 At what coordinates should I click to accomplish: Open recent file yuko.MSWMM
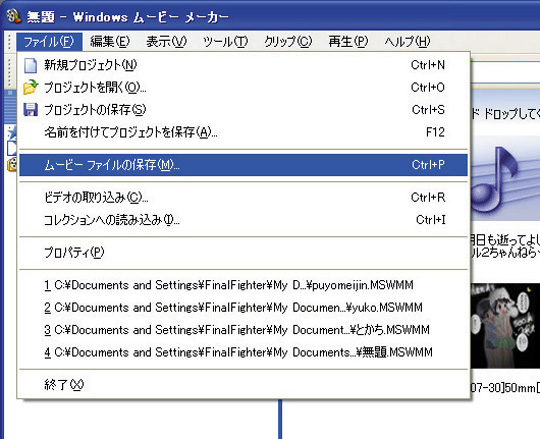point(243,307)
